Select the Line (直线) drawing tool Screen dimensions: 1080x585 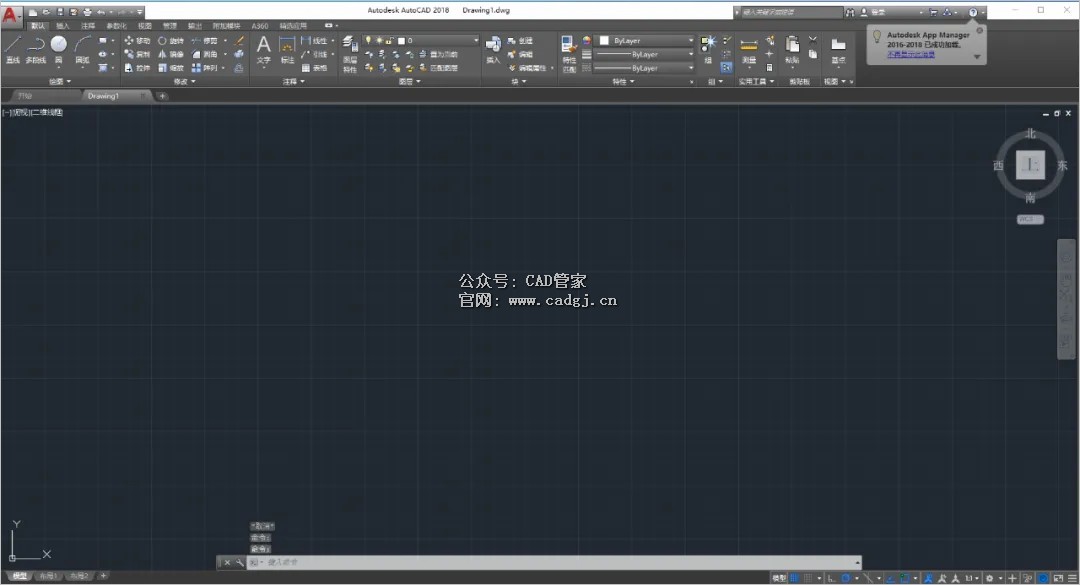[x=13, y=50]
